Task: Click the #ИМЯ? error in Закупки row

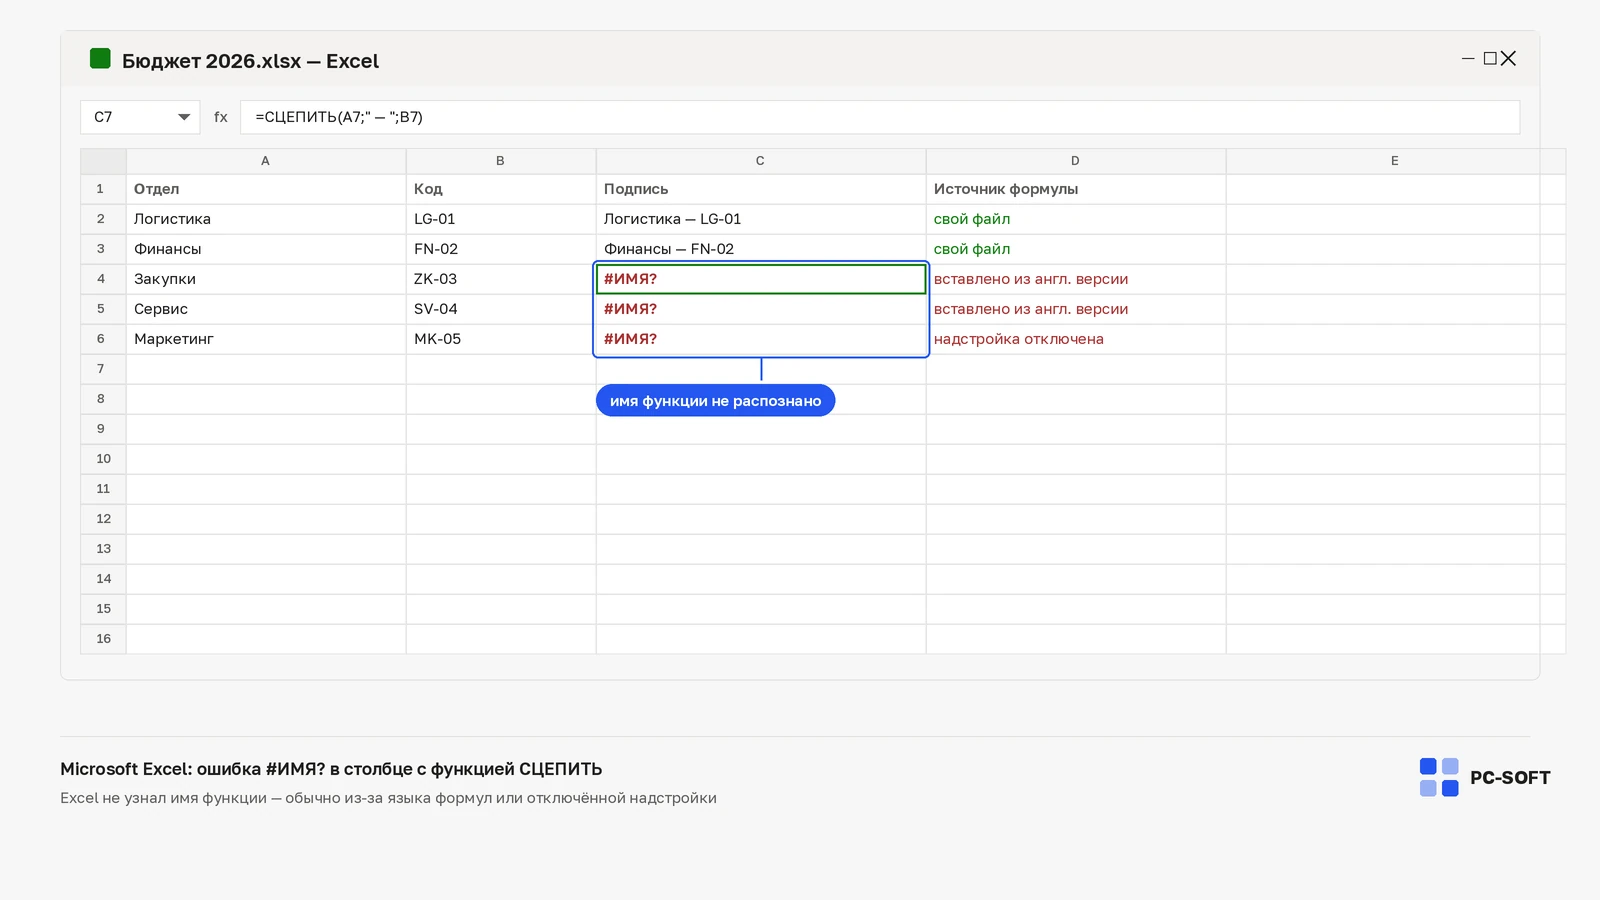Action: click(761, 279)
